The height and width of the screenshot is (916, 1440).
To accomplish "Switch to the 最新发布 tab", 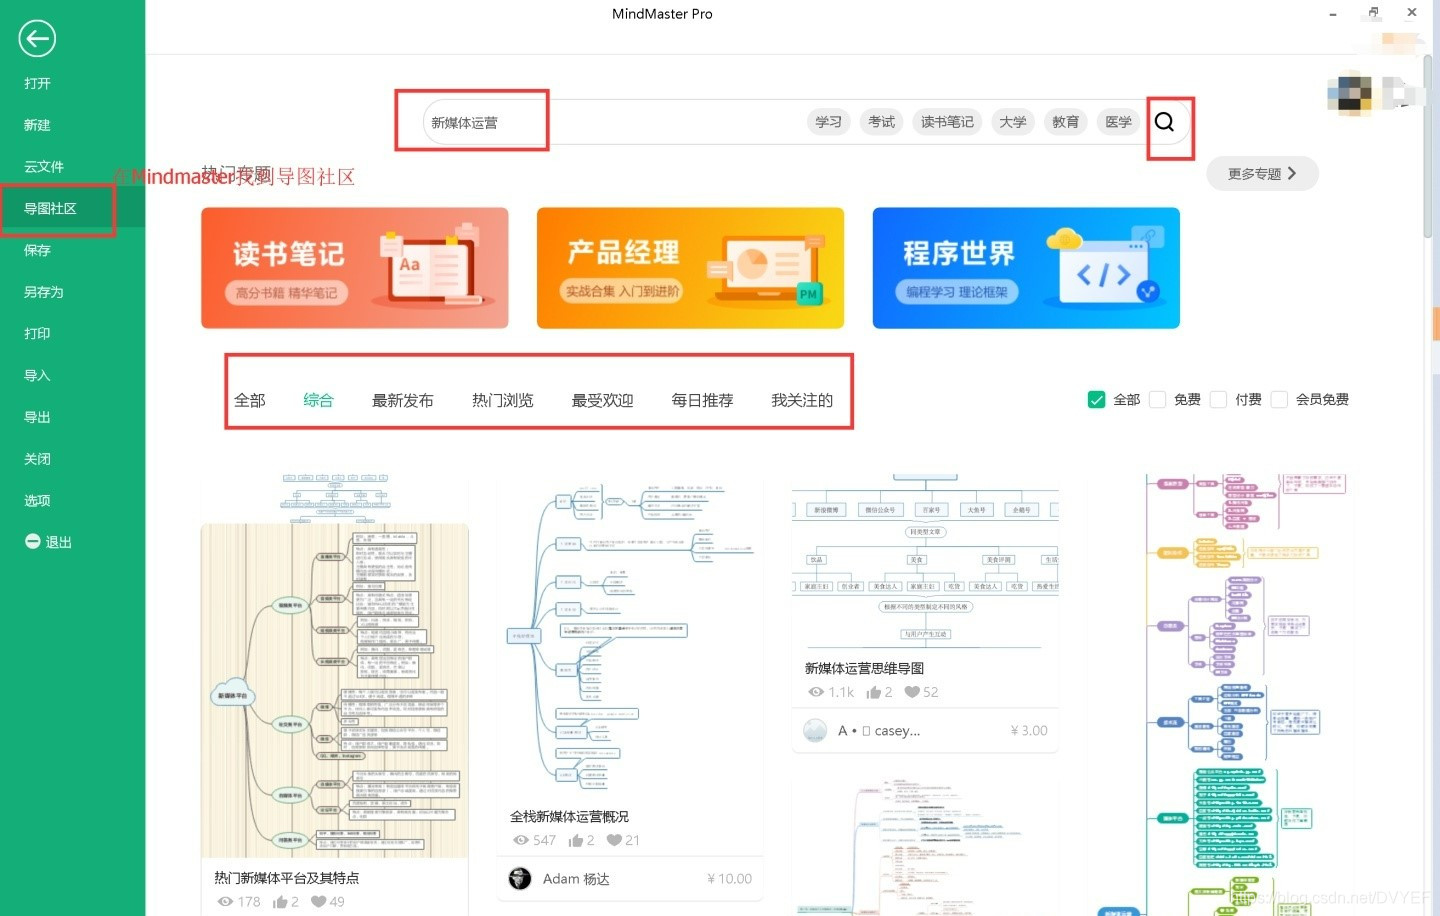I will tap(402, 400).
